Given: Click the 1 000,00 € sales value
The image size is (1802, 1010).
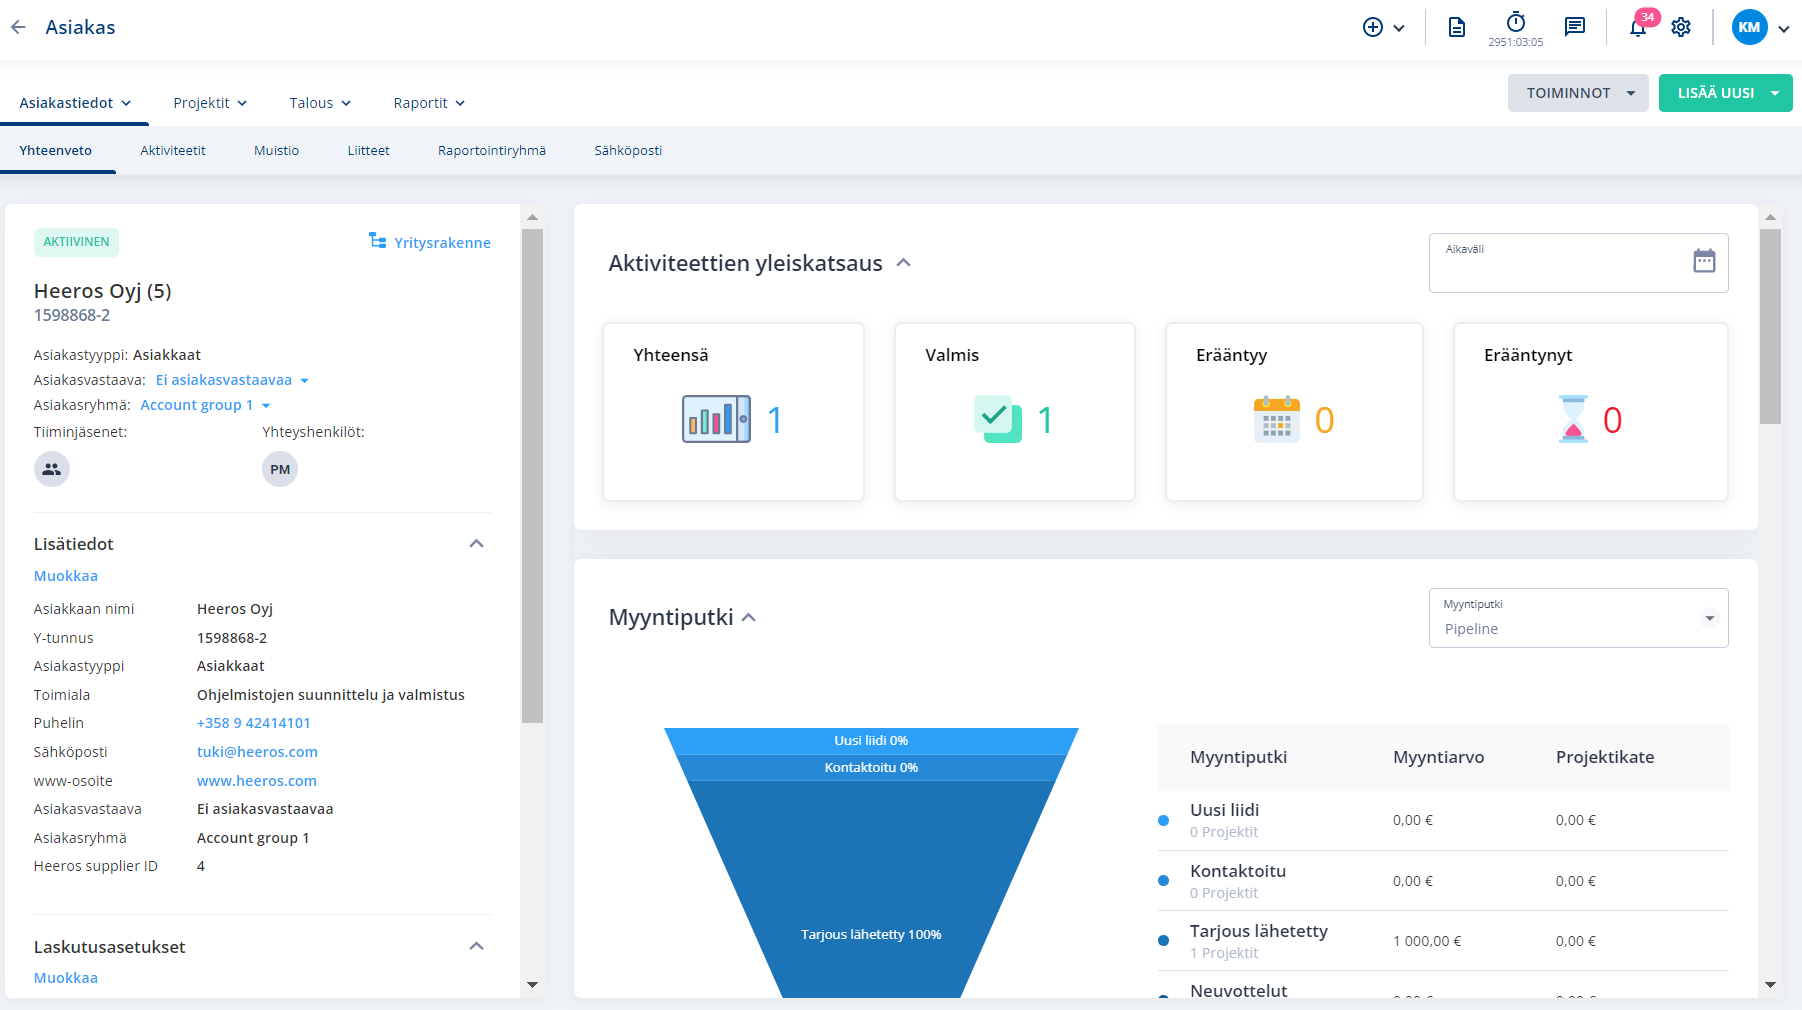Looking at the screenshot, I should tap(1427, 941).
